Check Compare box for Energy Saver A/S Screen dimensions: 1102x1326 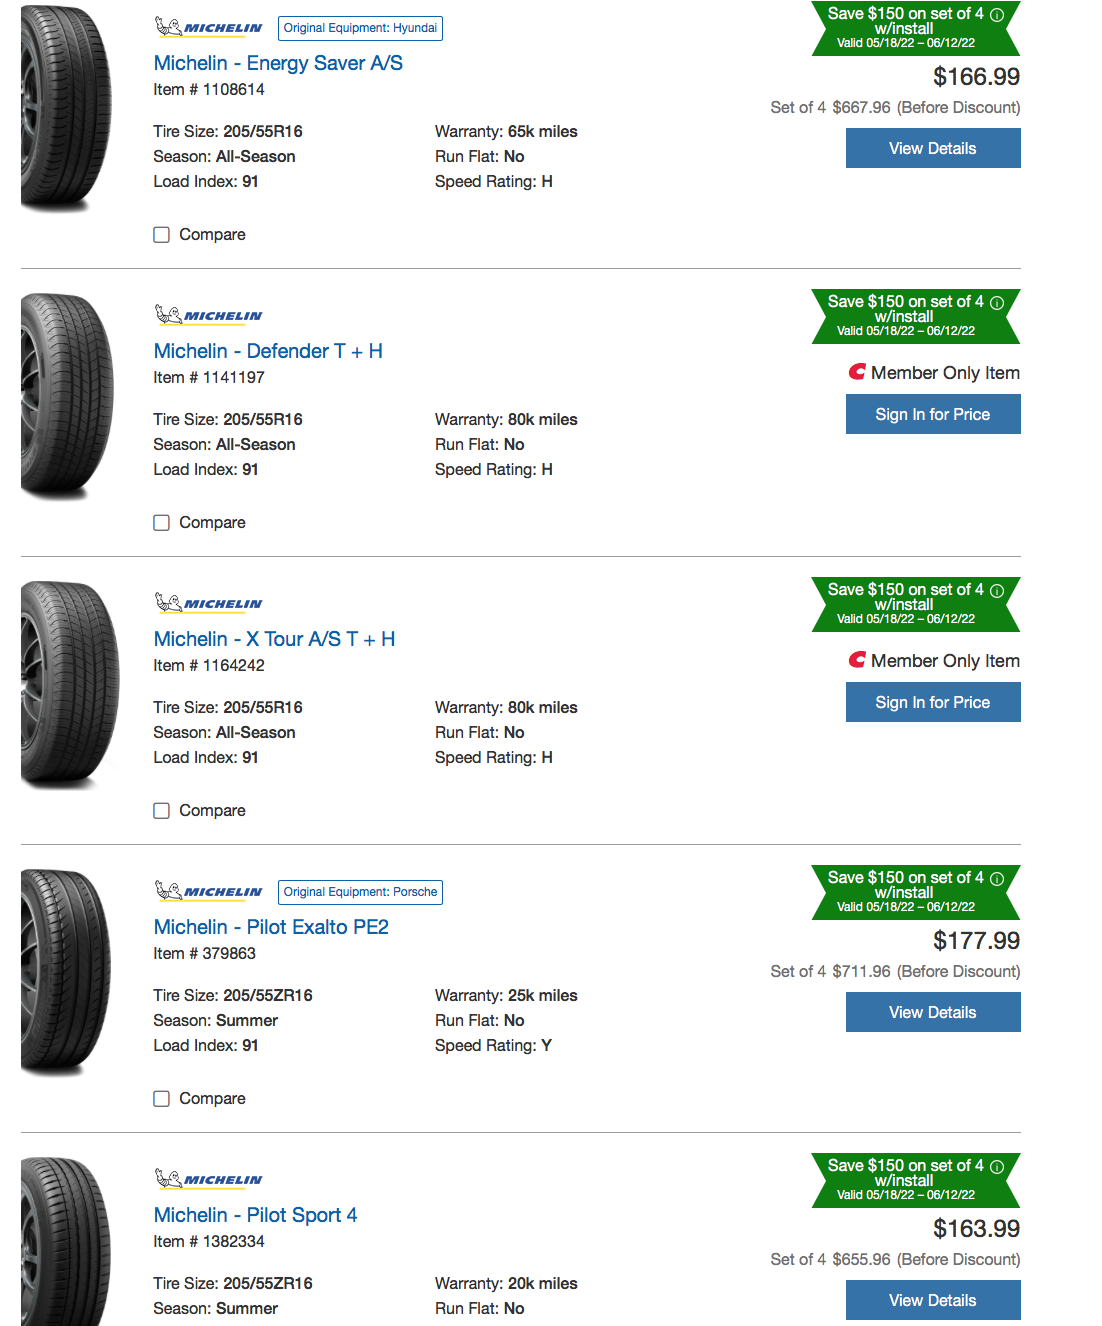click(161, 235)
